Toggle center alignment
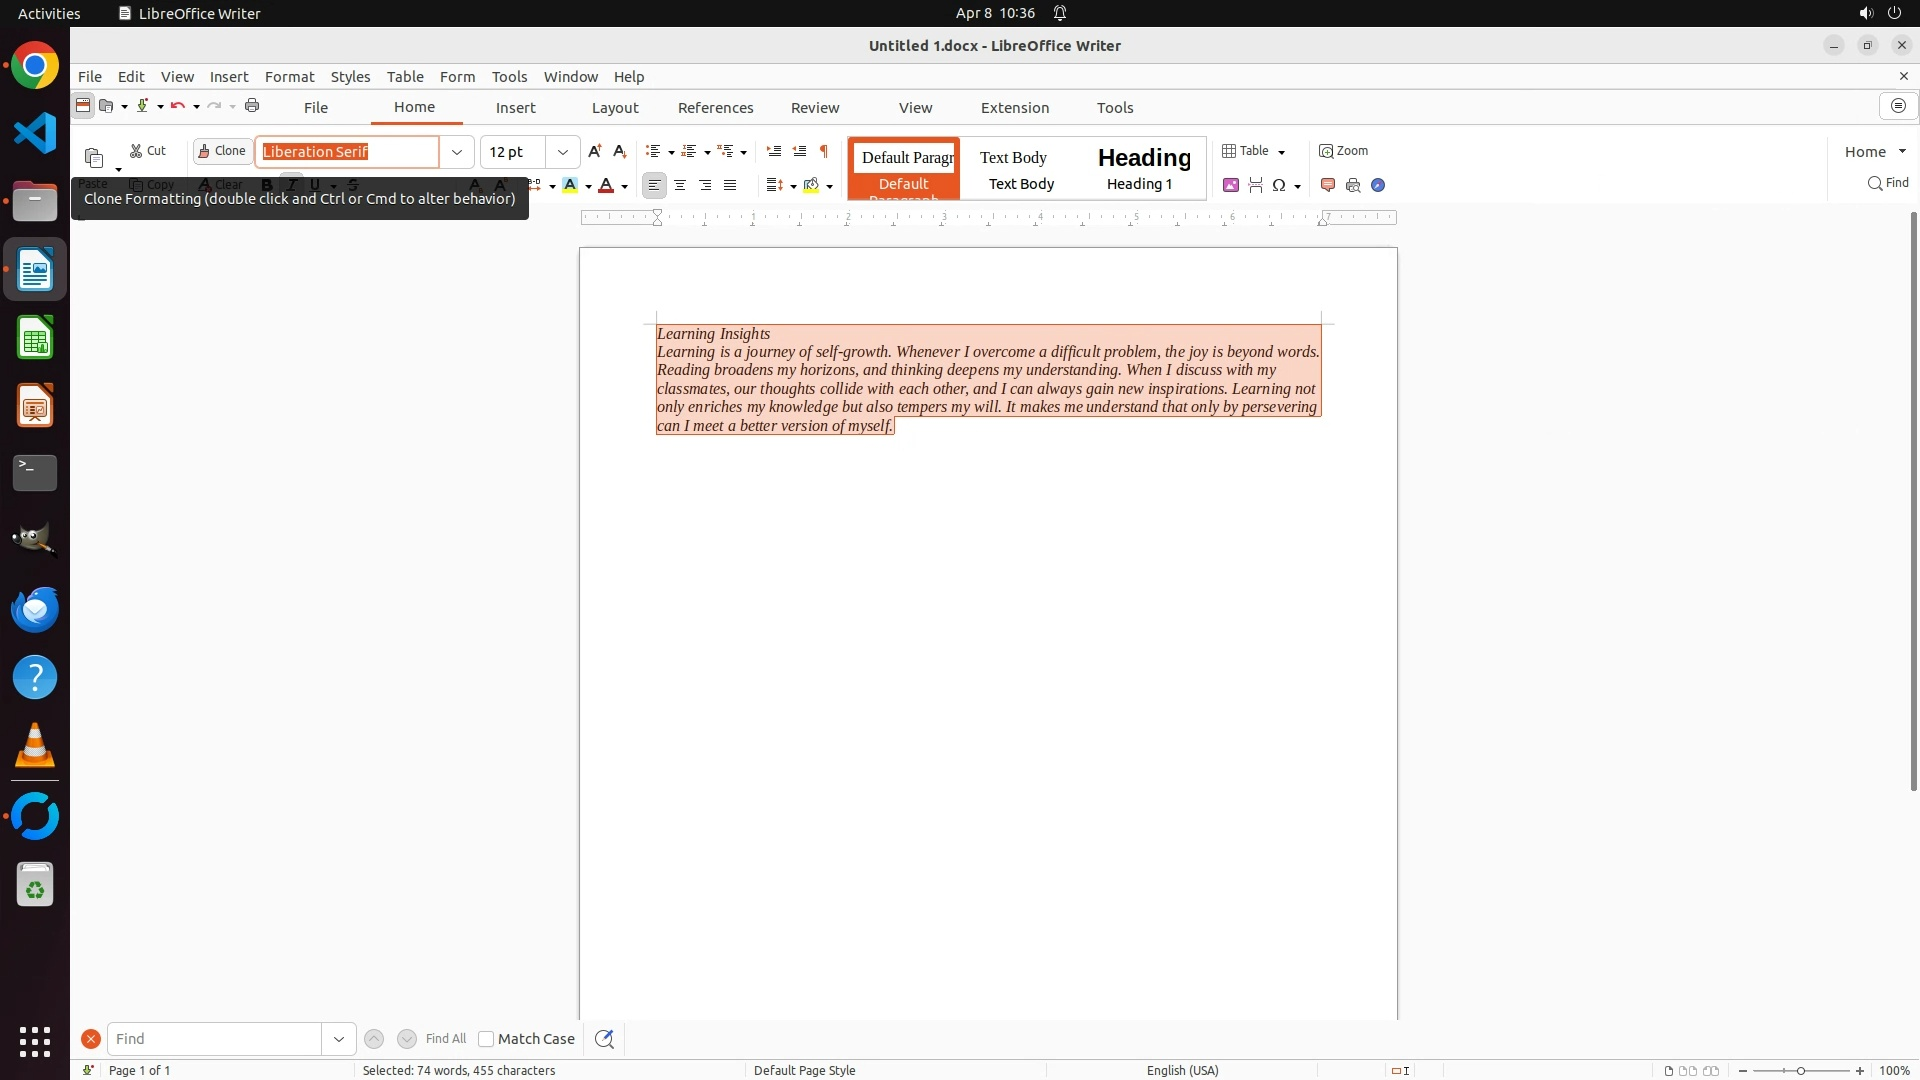The image size is (1920, 1080). point(680,185)
